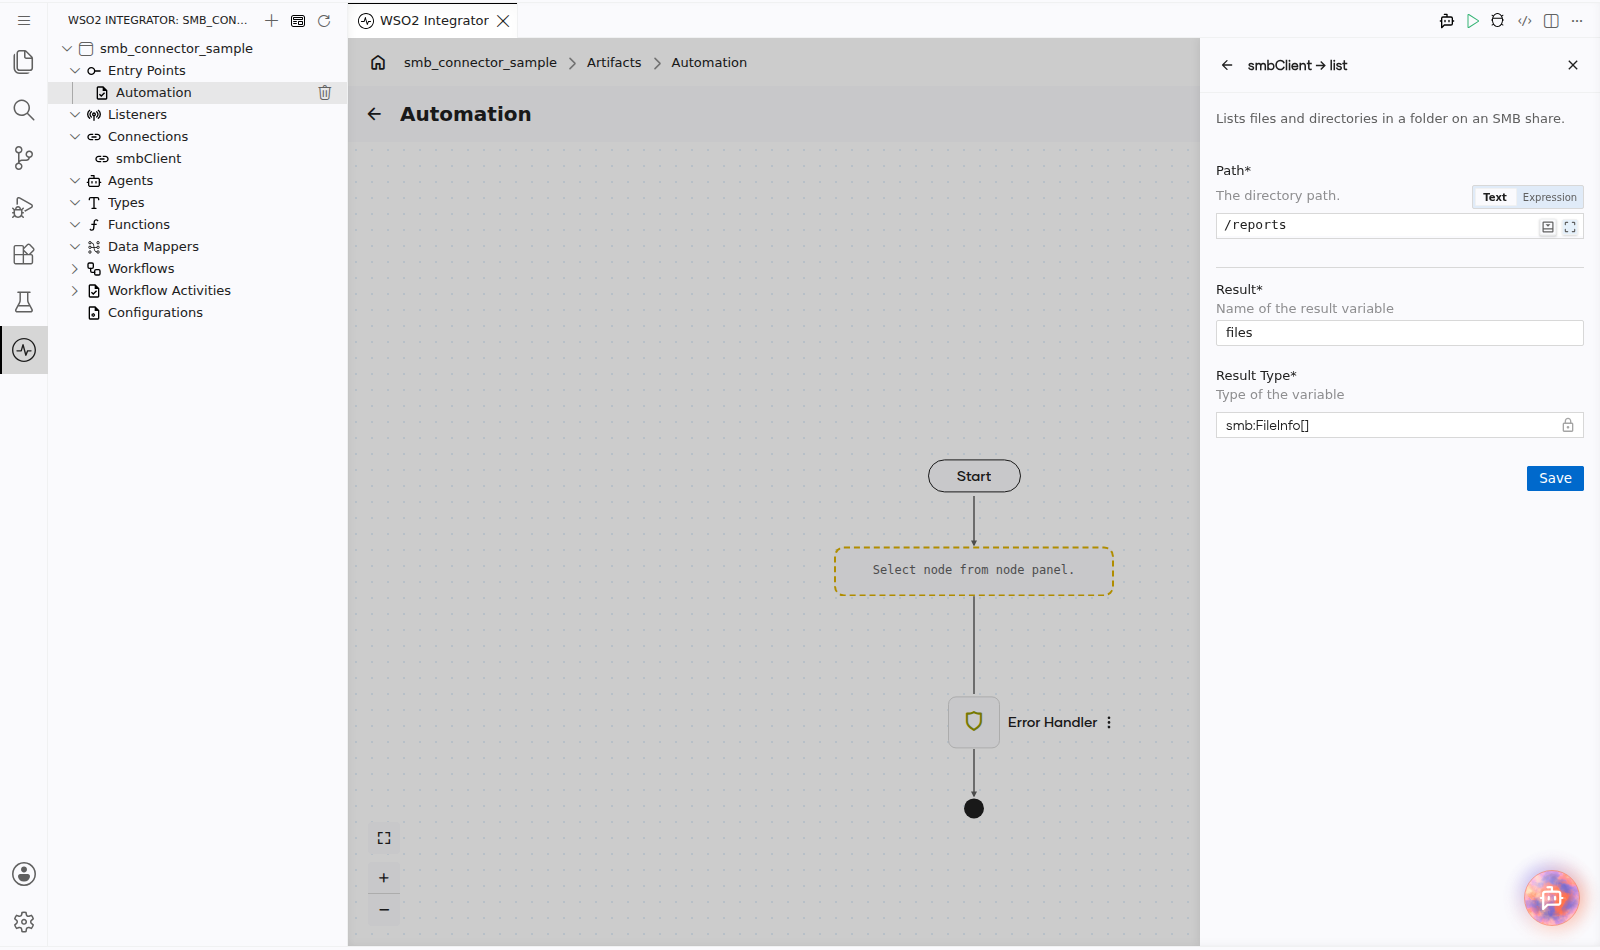Delete the Automation entry point

(x=325, y=92)
